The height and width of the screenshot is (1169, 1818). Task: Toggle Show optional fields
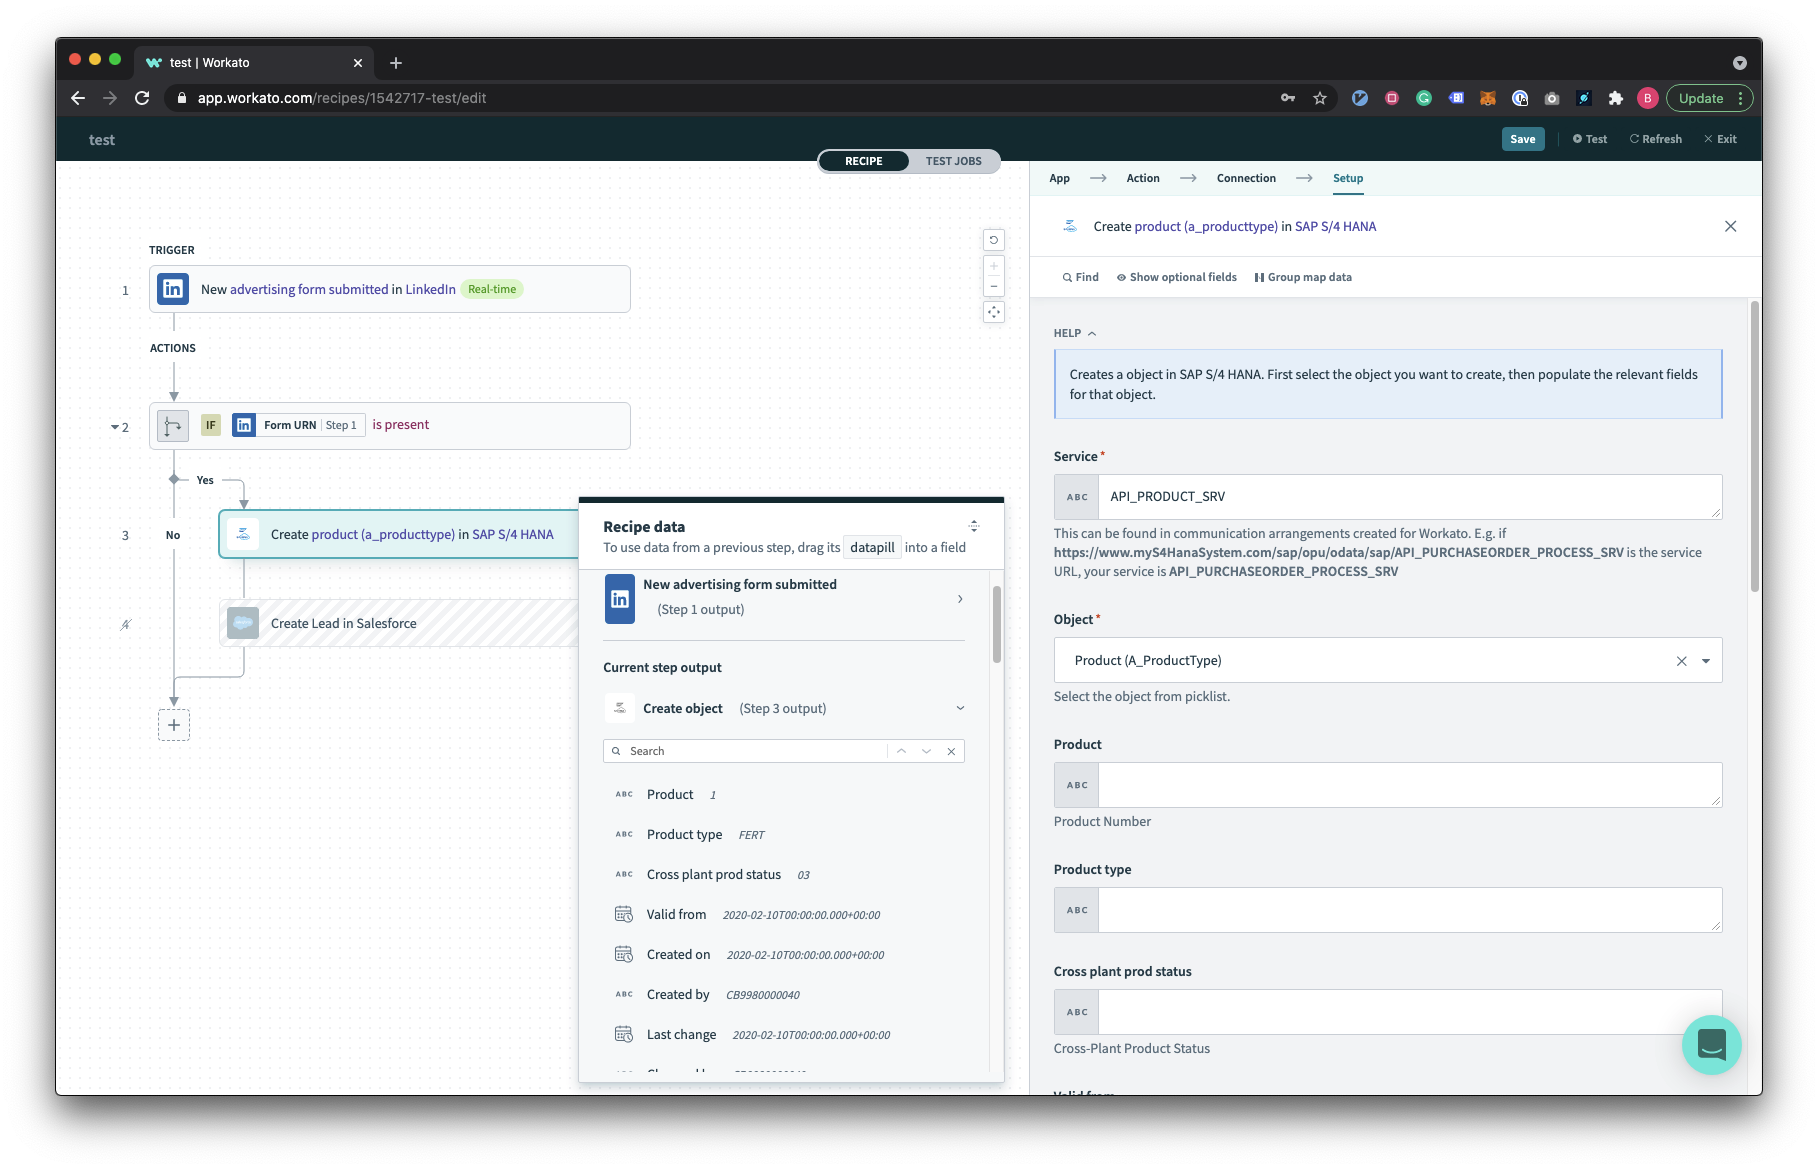pyautogui.click(x=1176, y=277)
